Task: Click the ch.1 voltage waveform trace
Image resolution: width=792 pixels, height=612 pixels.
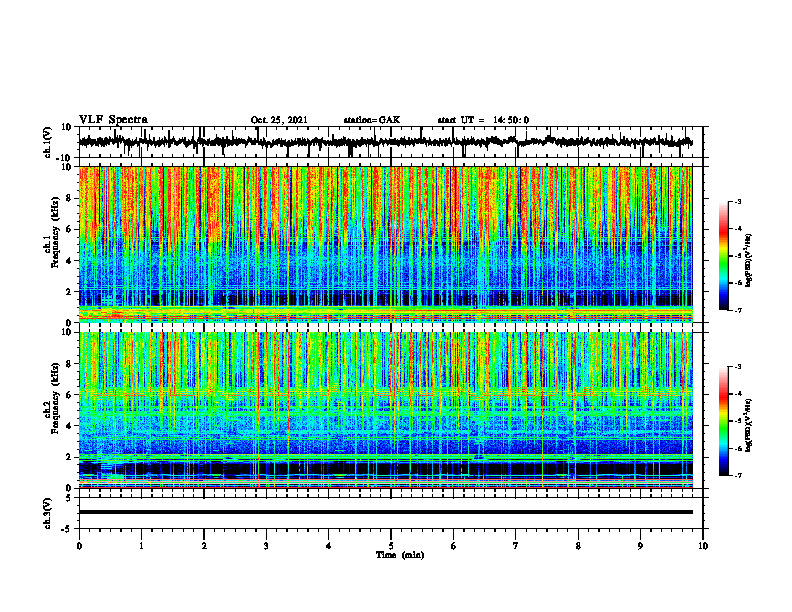Action: click(385, 142)
